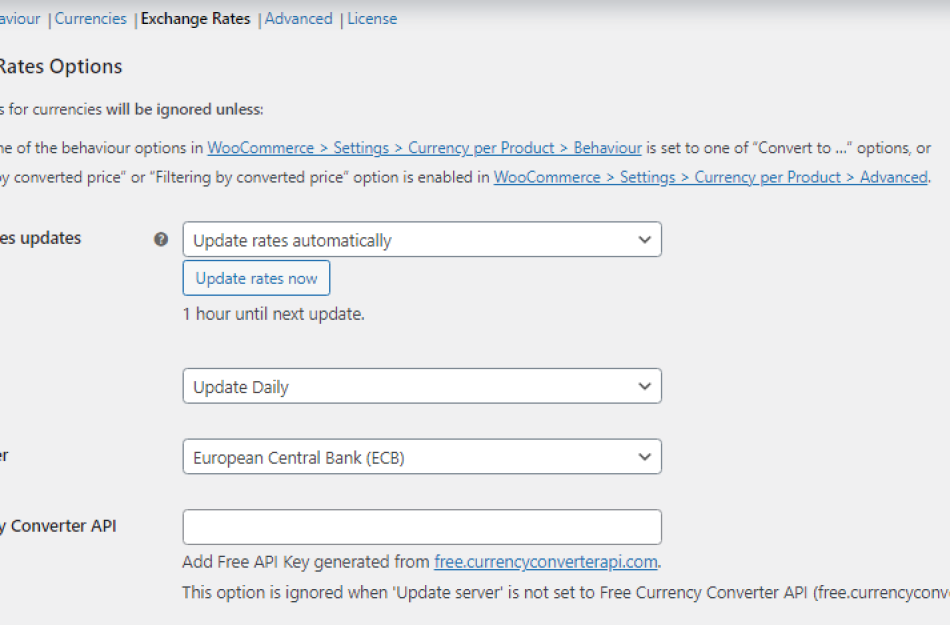Click the chevron on the ECB server dropdown
Image resolution: width=950 pixels, height=625 pixels.
[646, 455]
